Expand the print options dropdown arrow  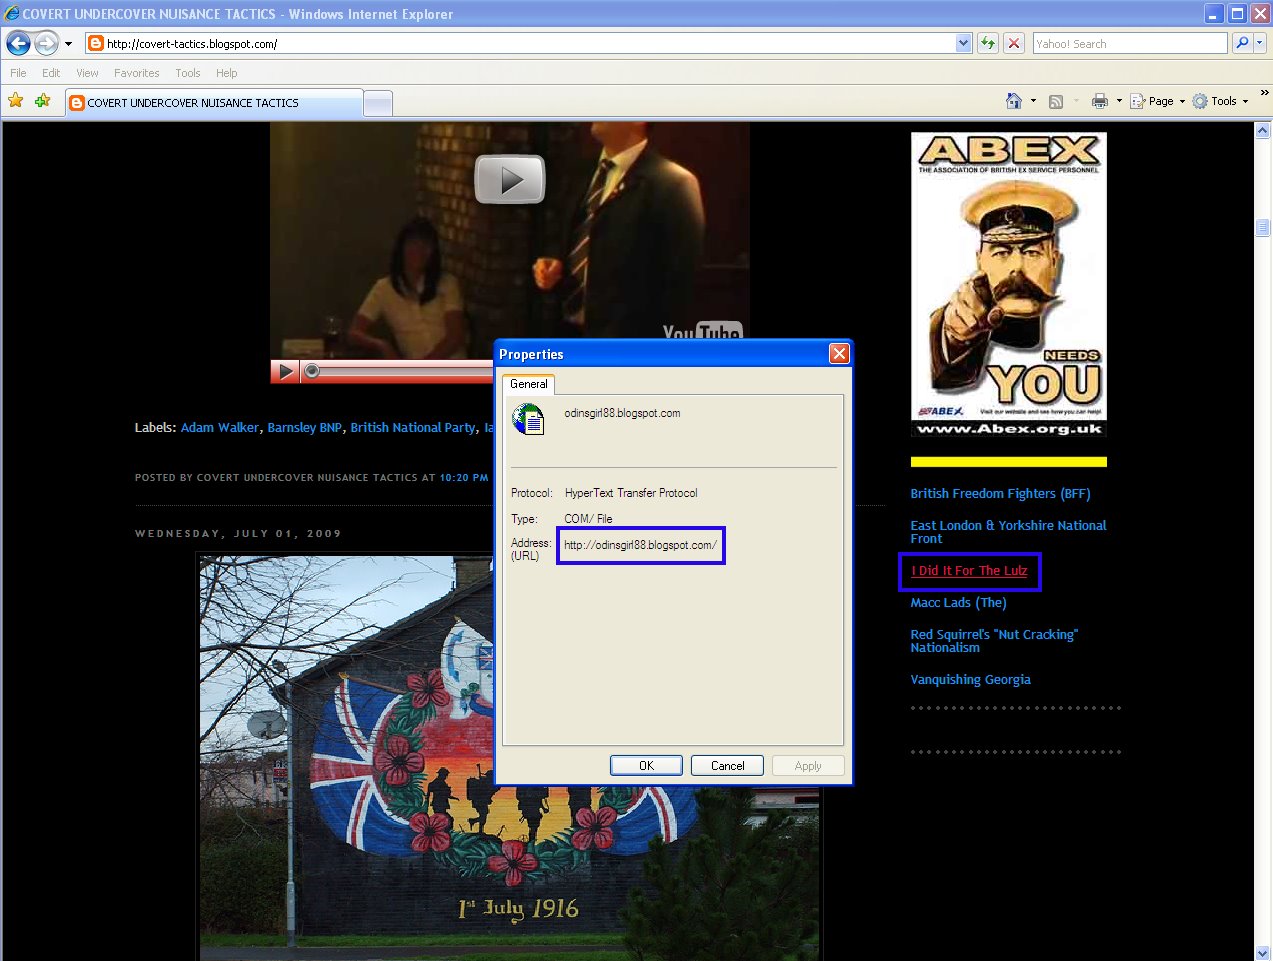[1119, 101]
